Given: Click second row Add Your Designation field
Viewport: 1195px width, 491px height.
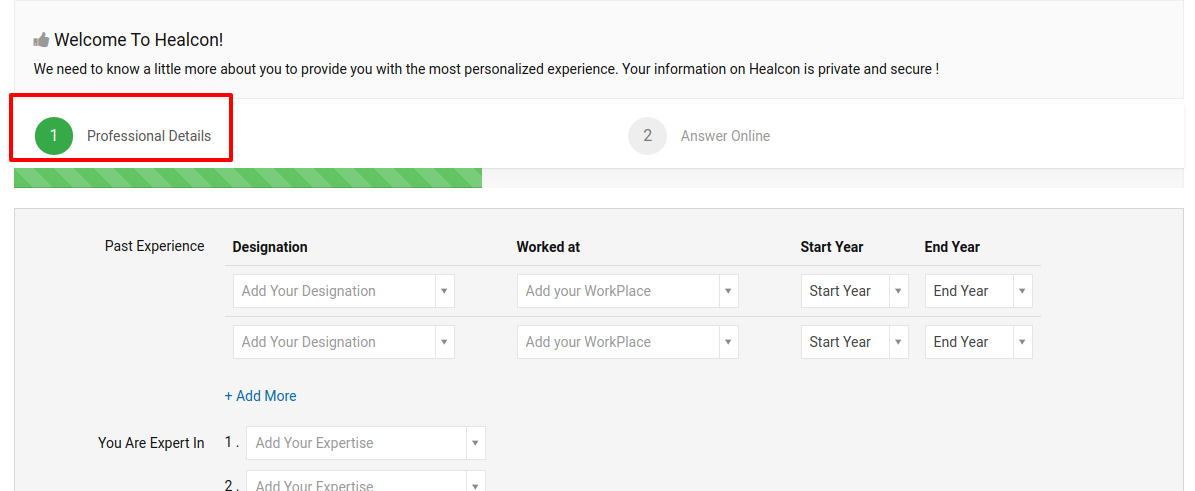Looking at the screenshot, I should coord(344,342).
